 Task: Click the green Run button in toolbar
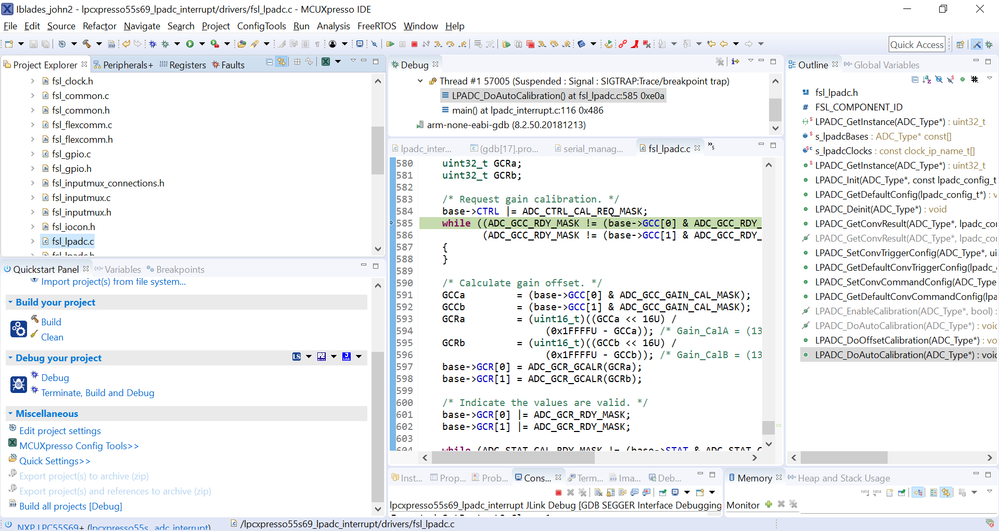click(x=189, y=44)
